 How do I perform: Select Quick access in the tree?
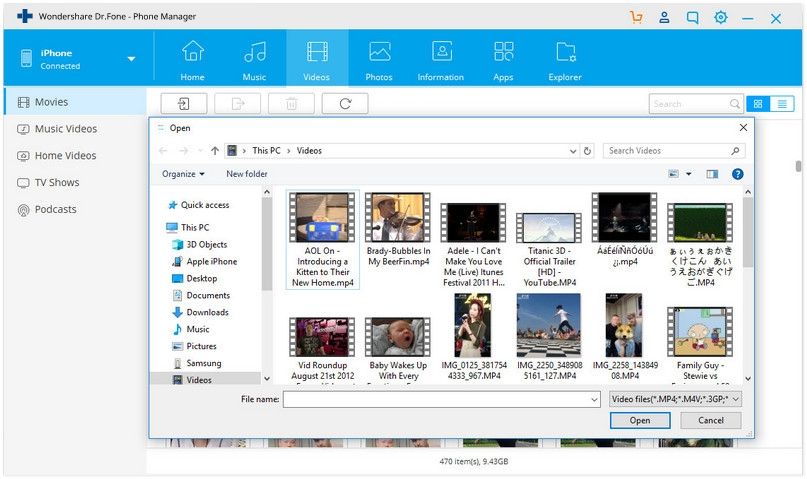pyautogui.click(x=199, y=205)
